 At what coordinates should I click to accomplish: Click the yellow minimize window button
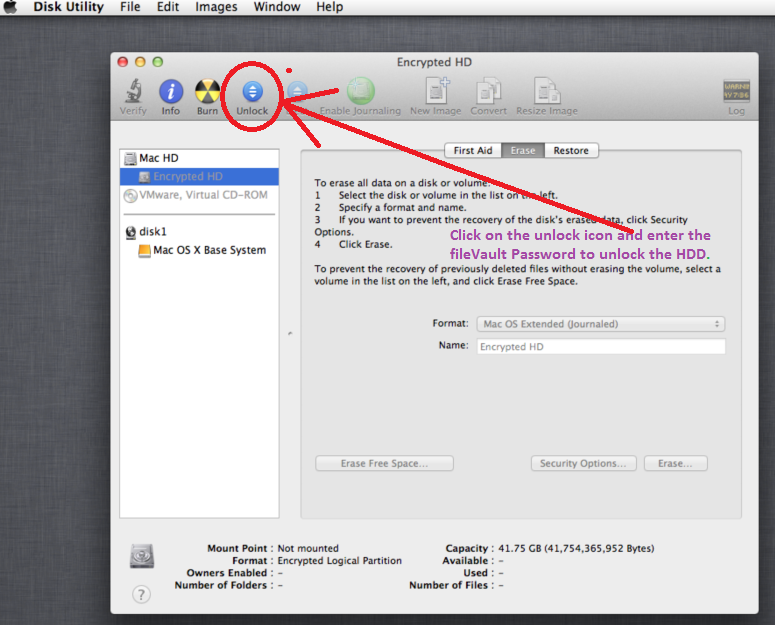coord(140,62)
